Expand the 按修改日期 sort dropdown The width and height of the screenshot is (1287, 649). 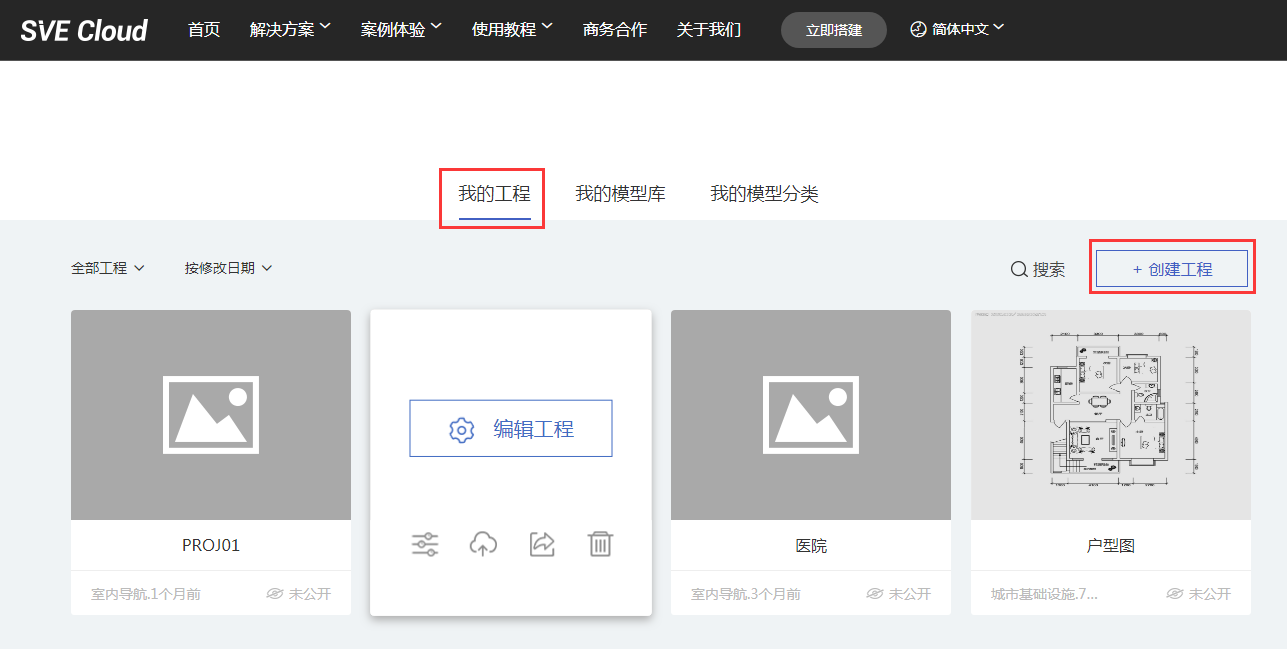pos(228,267)
